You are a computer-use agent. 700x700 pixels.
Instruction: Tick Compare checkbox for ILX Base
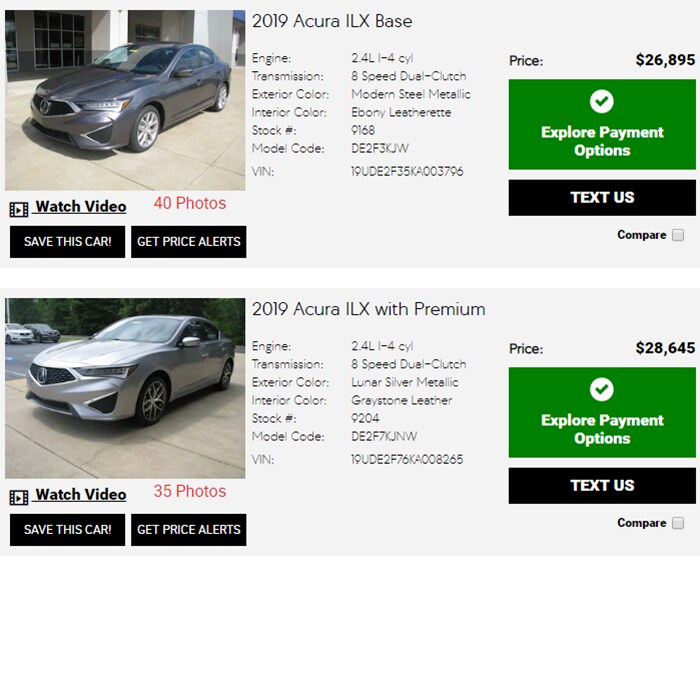pyautogui.click(x=678, y=235)
